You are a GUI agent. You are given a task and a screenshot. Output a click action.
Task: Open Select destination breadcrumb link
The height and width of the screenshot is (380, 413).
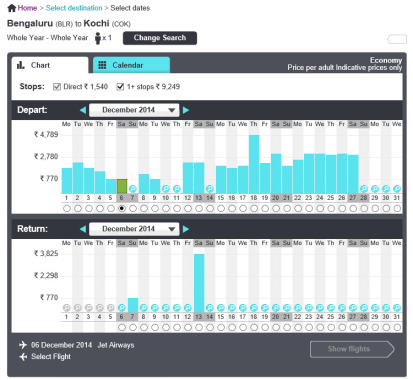pyautogui.click(x=74, y=8)
